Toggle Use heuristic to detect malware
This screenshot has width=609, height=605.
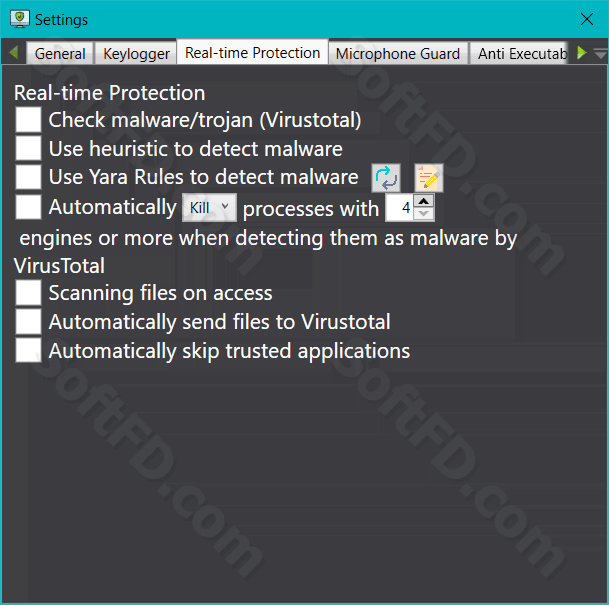28,148
